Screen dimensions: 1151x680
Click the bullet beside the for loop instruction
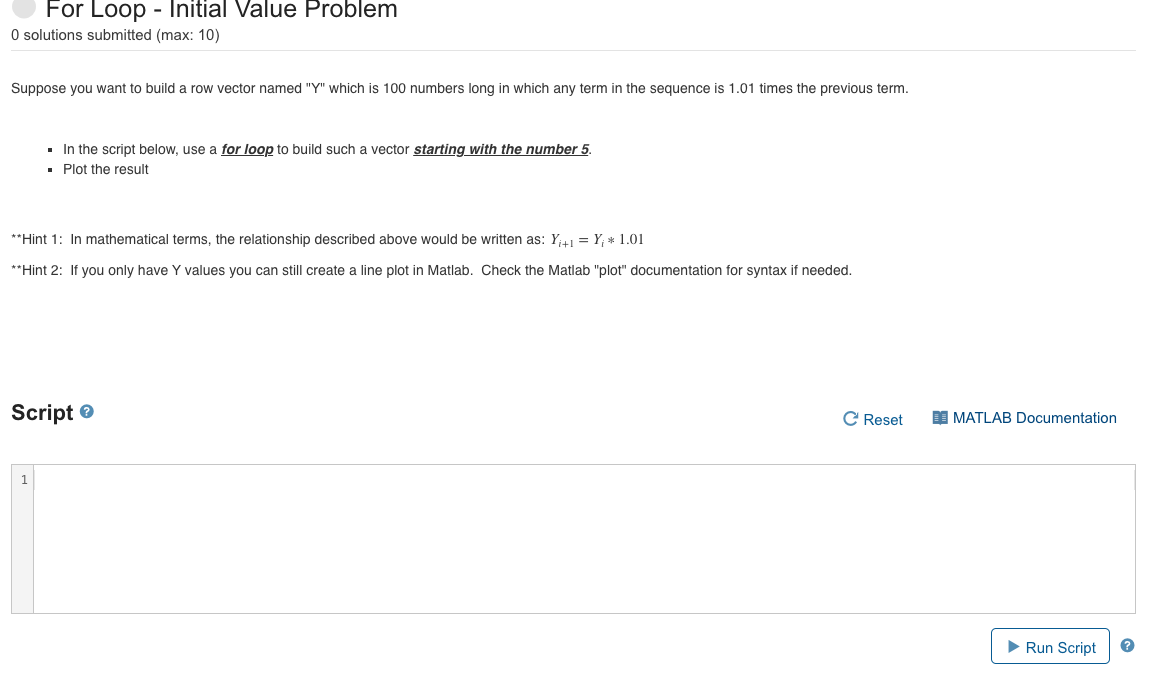(x=49, y=149)
